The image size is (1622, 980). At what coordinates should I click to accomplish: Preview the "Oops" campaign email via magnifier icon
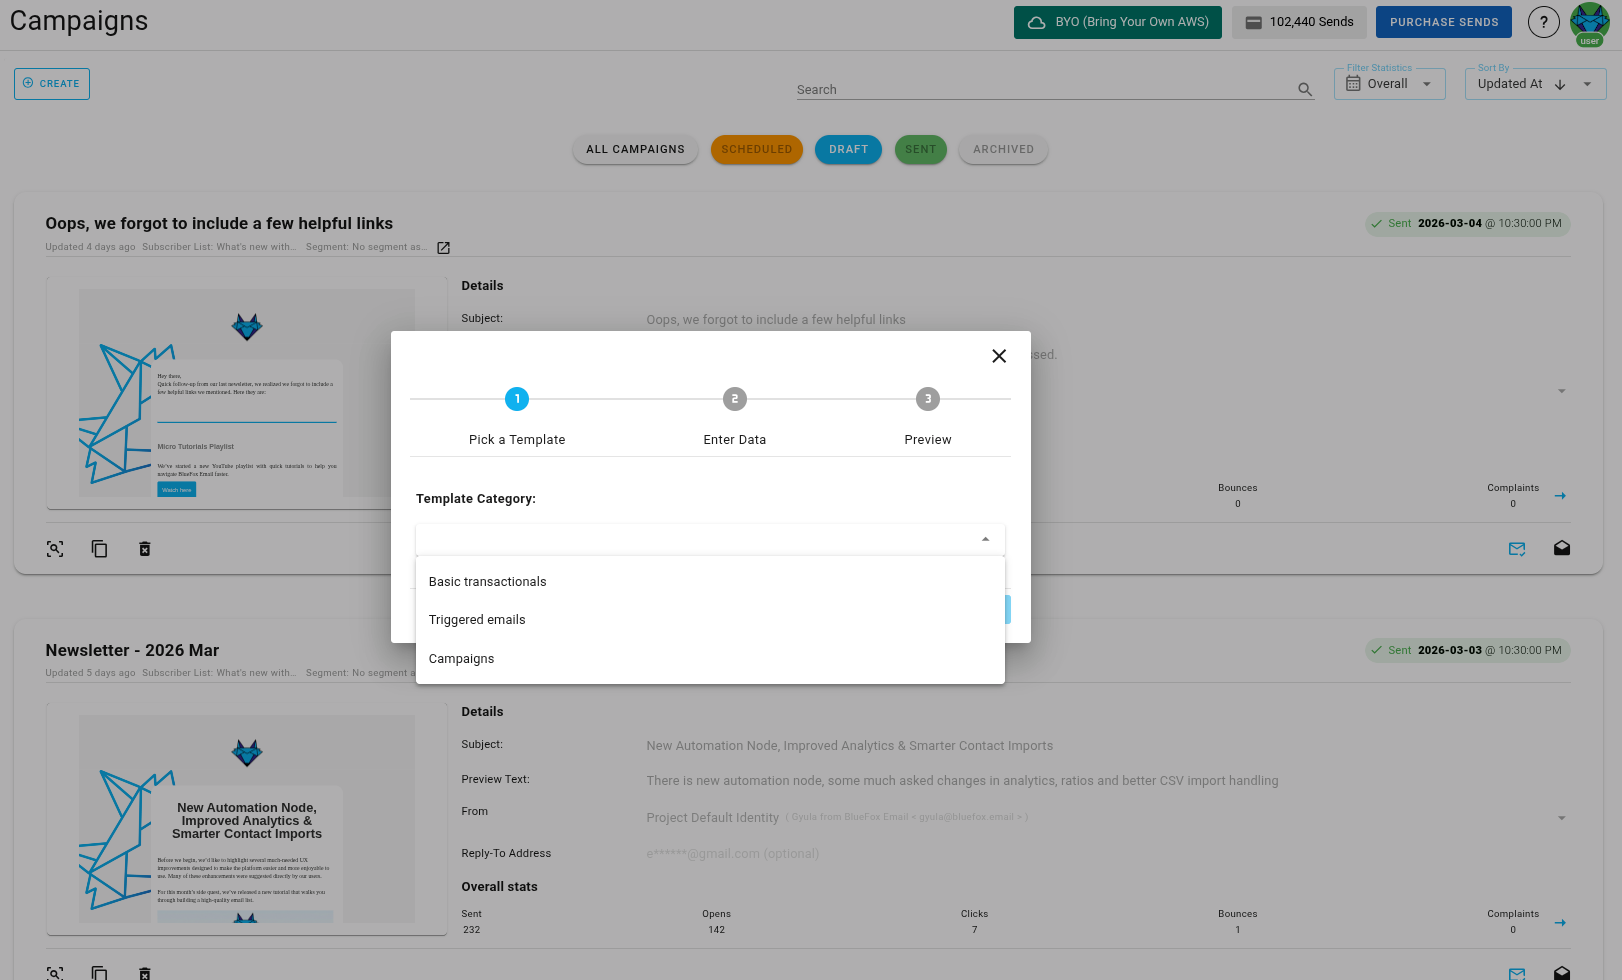pos(54,548)
